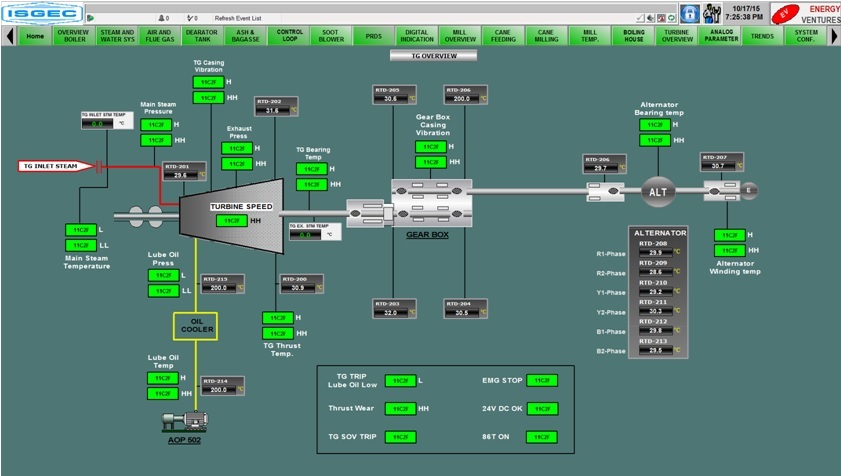Click the TG OVERVIEW title button

tap(433, 56)
